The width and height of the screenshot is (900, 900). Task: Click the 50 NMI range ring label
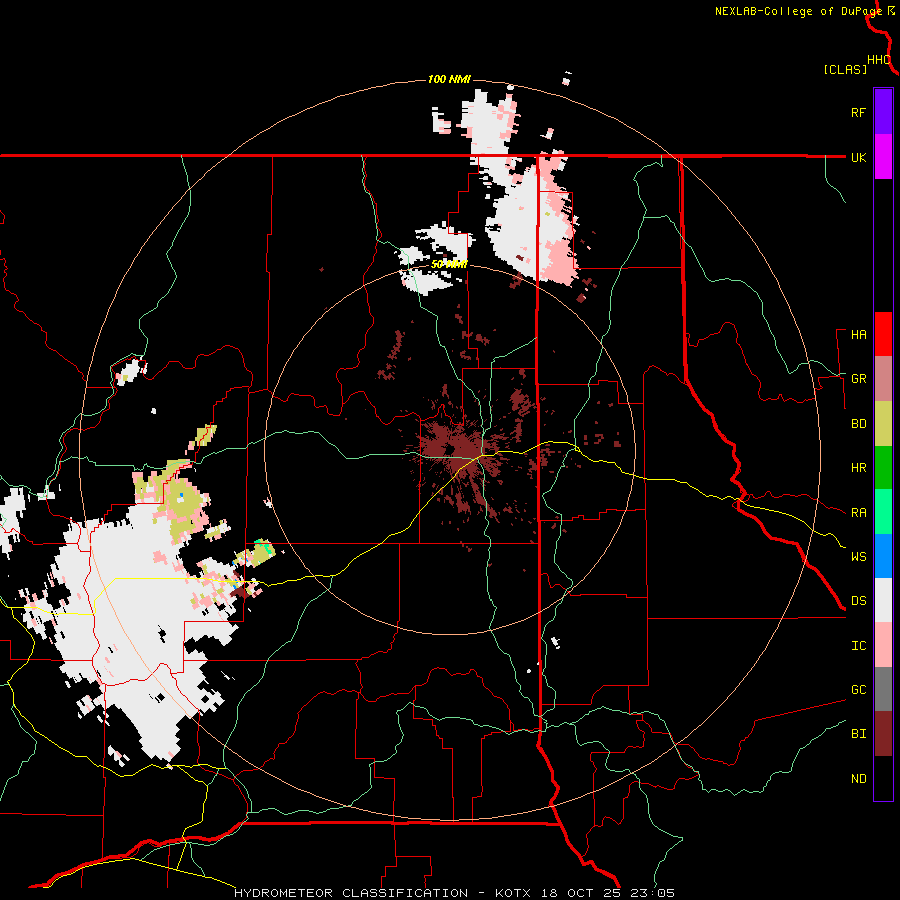(449, 265)
